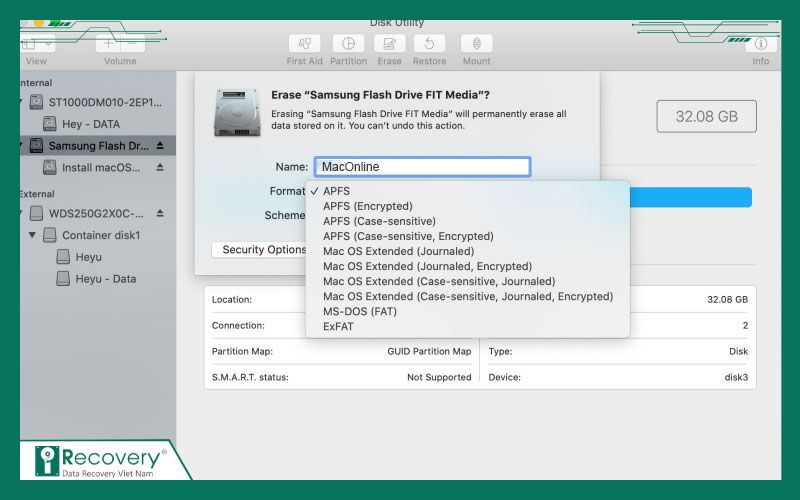Click the Security Options button
The image size is (800, 500).
[262, 249]
